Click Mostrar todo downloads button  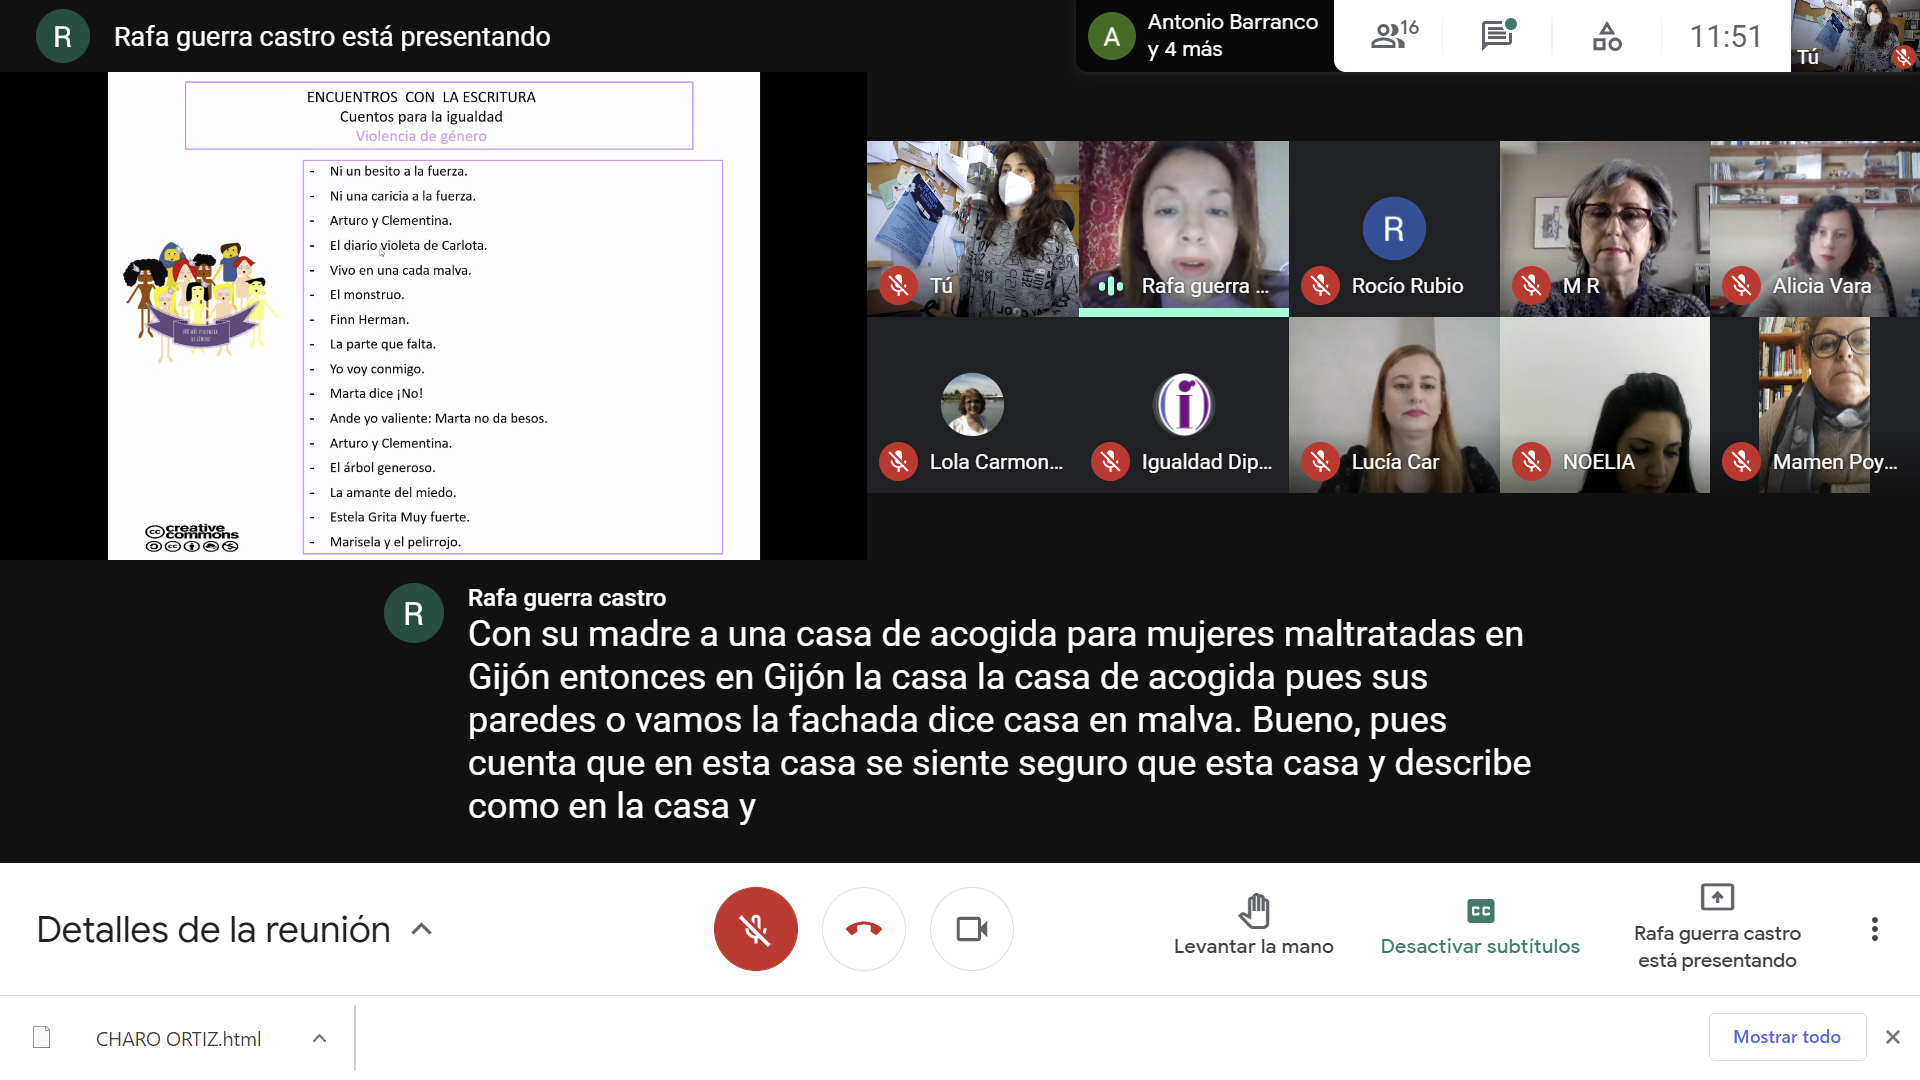tap(1787, 1037)
